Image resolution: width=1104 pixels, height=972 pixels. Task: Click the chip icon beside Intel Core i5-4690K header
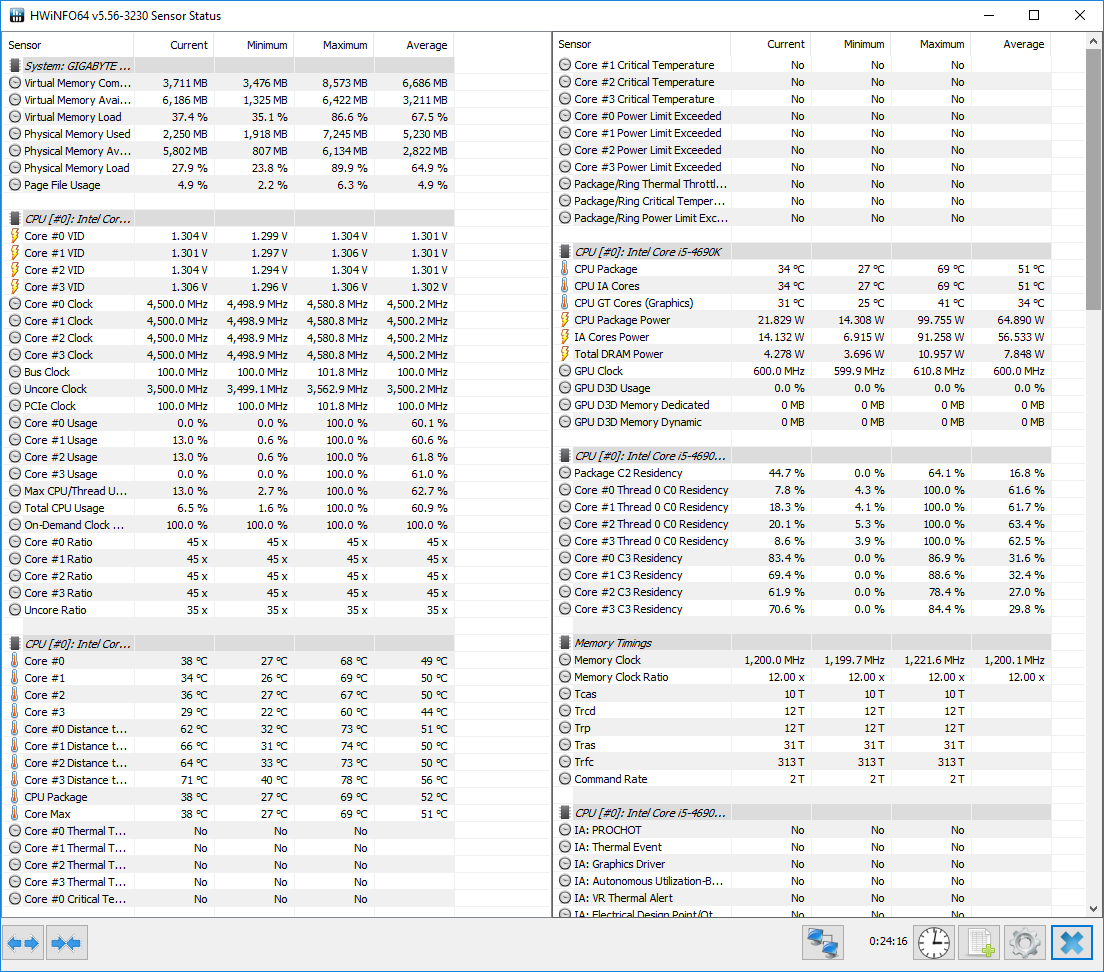(565, 251)
